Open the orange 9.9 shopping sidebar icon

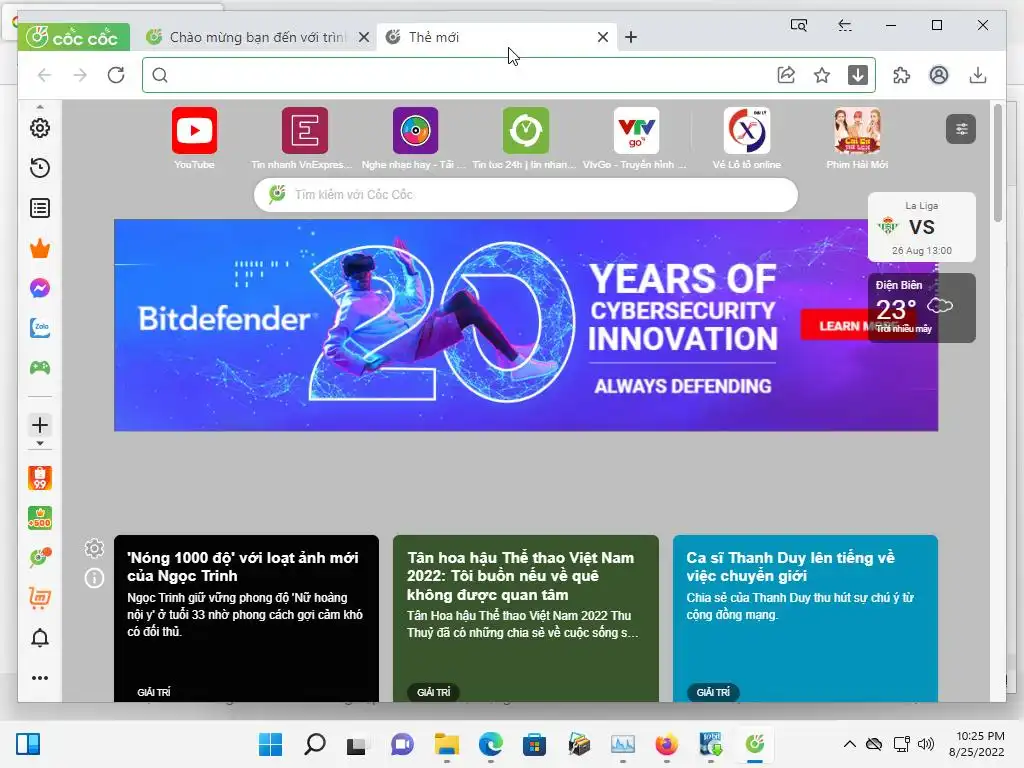[40, 478]
